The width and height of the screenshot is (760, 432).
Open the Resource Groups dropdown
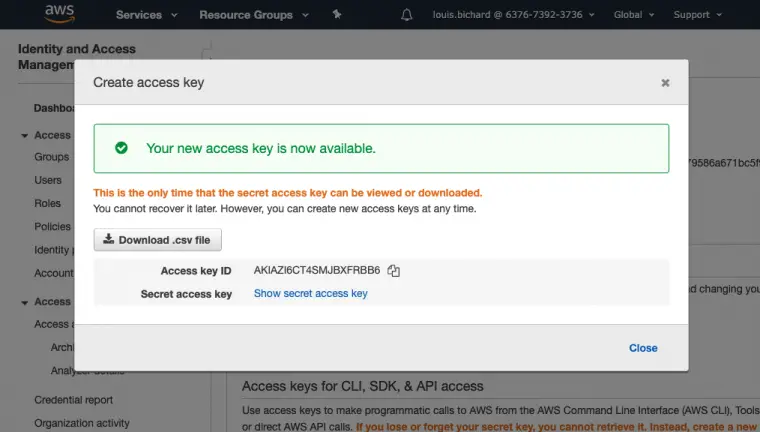tap(252, 15)
